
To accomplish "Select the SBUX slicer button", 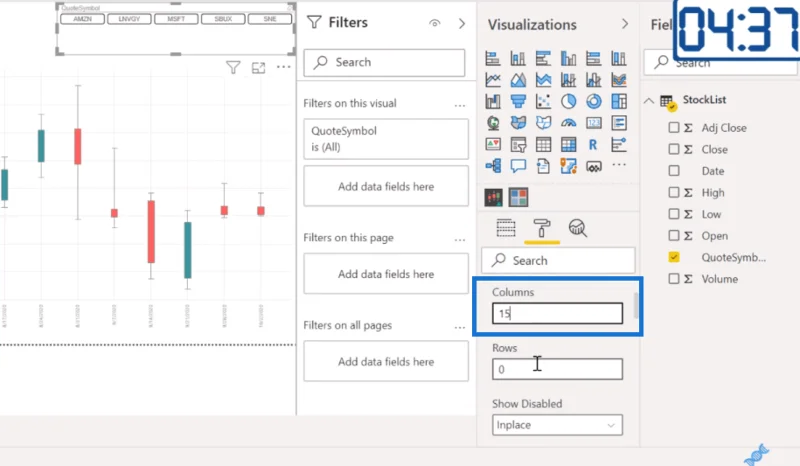I will (223, 19).
